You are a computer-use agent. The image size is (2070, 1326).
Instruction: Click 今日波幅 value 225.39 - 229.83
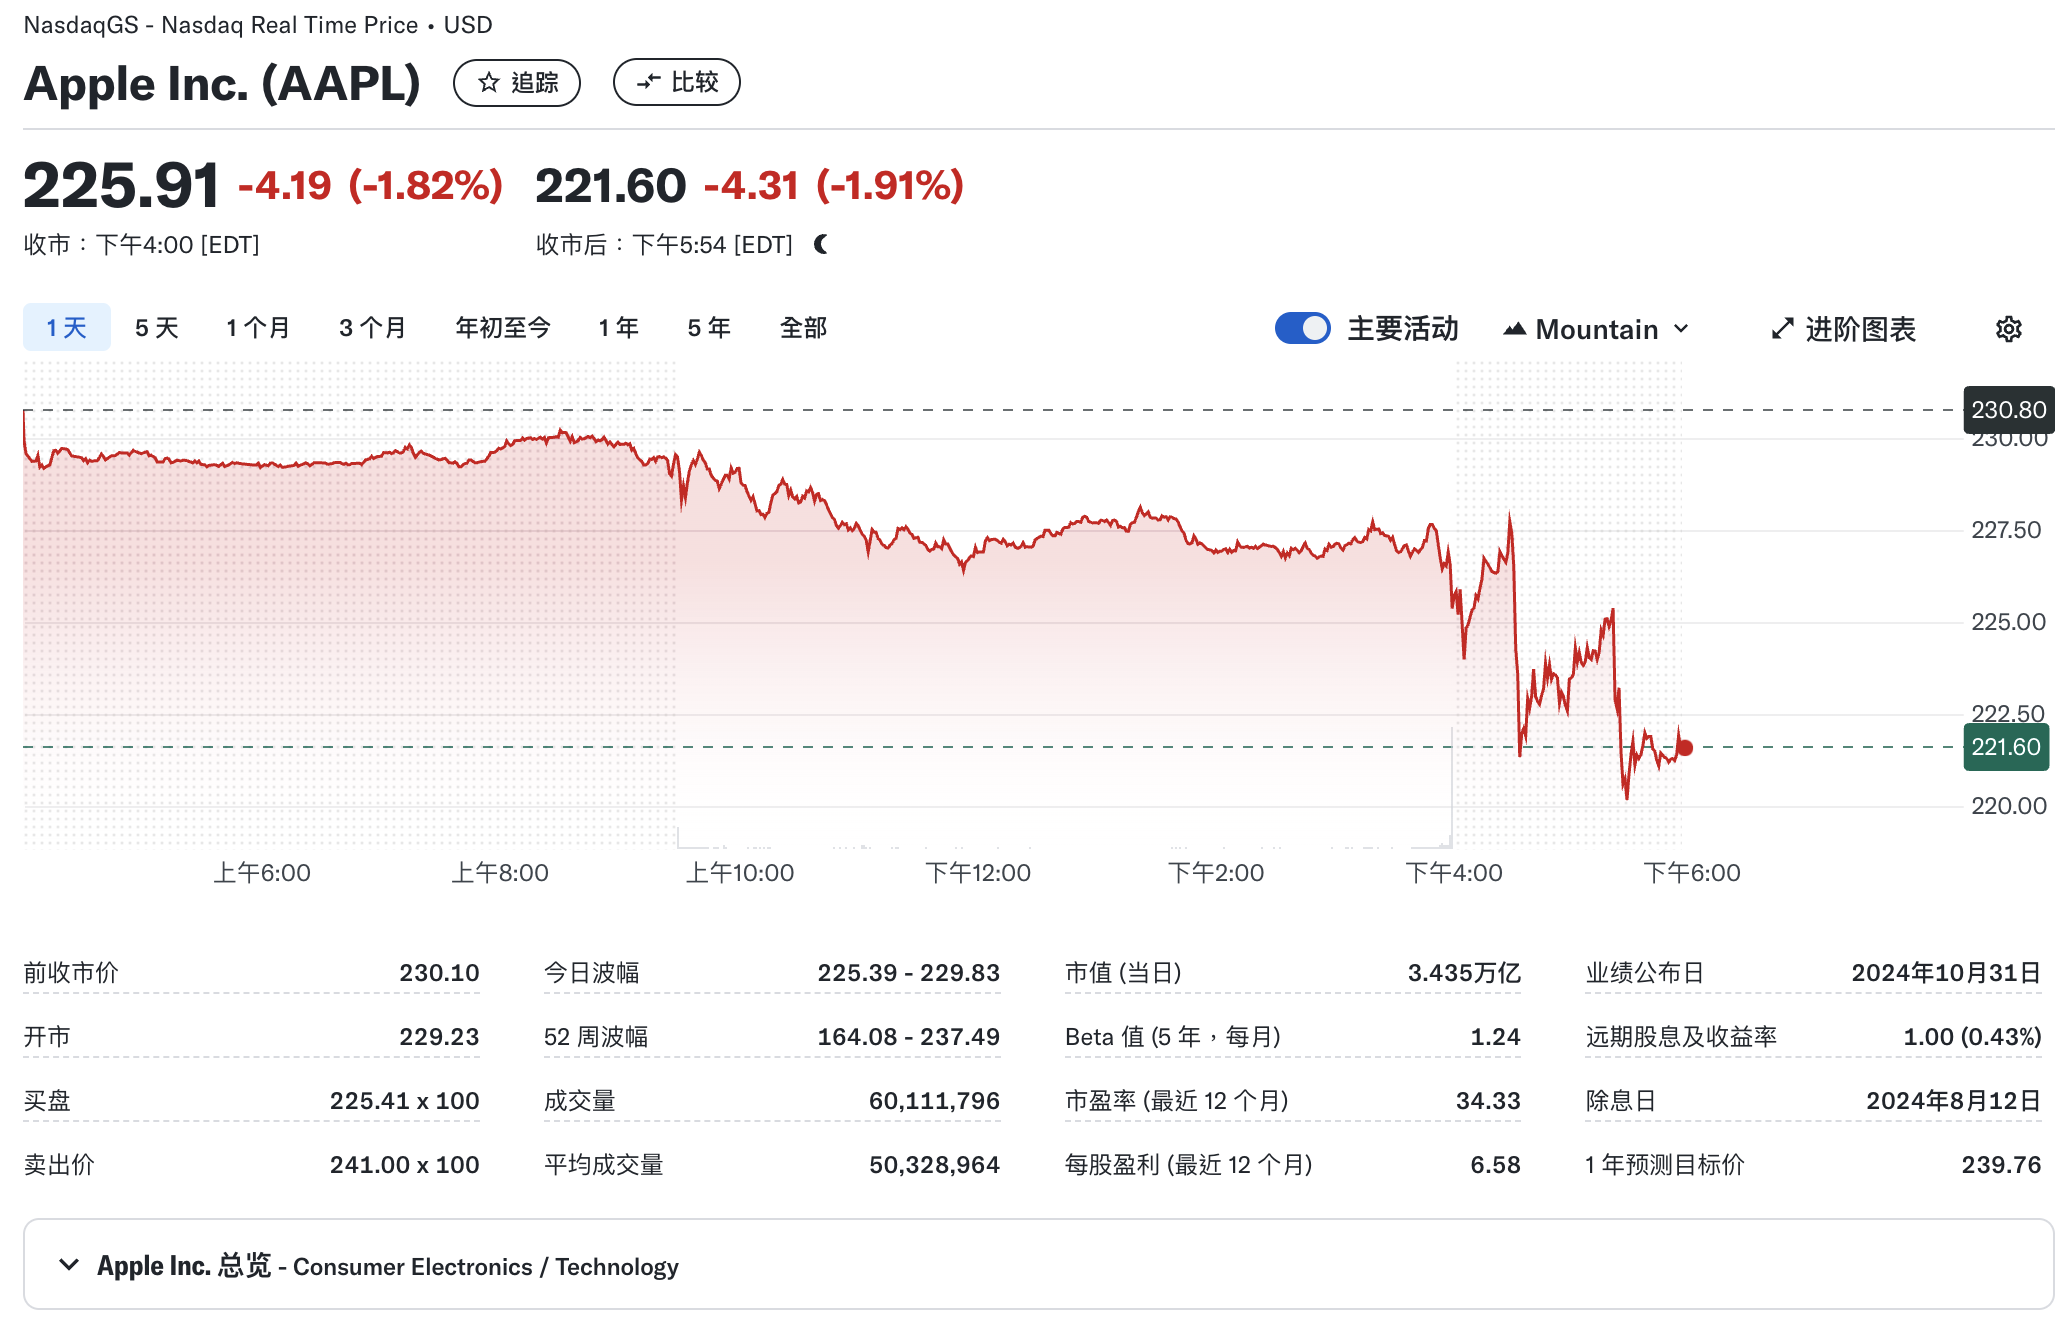908,973
